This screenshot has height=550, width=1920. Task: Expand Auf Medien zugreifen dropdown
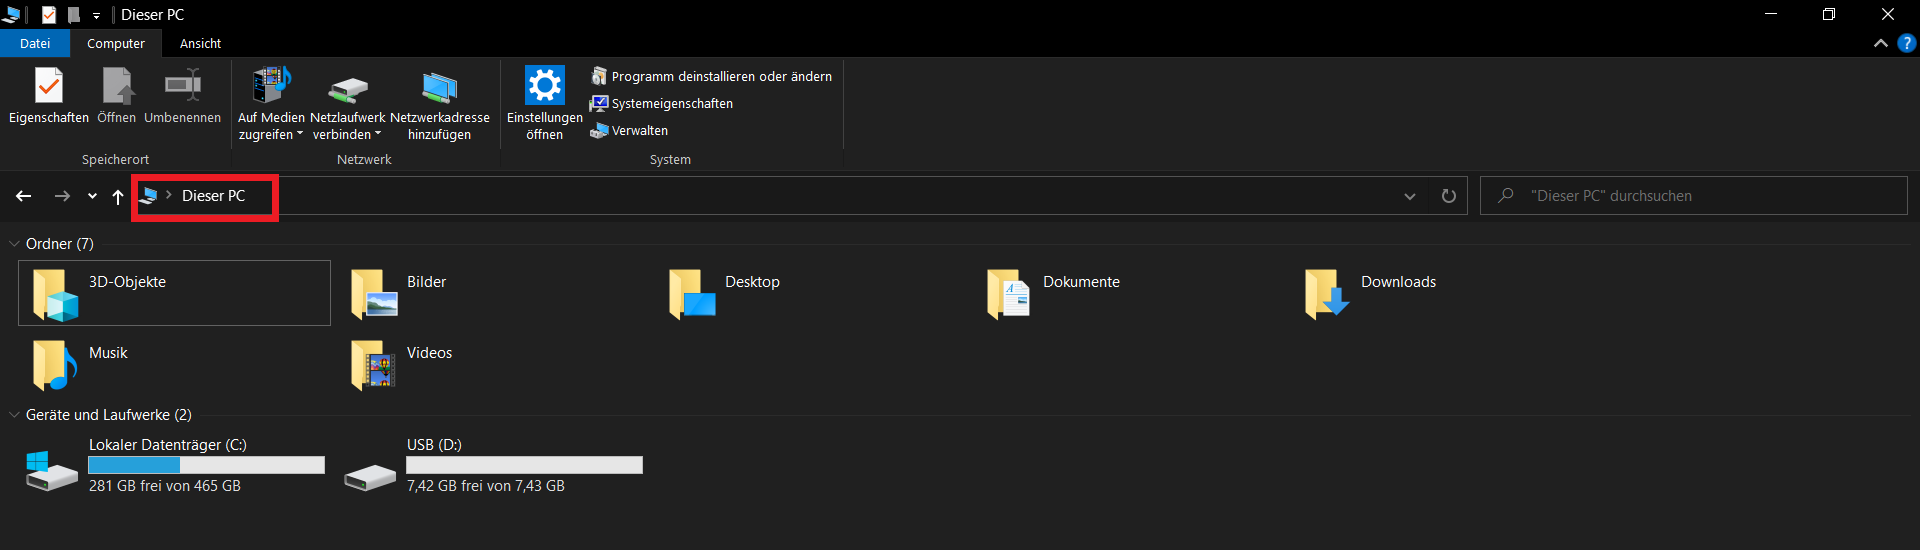tap(270, 134)
